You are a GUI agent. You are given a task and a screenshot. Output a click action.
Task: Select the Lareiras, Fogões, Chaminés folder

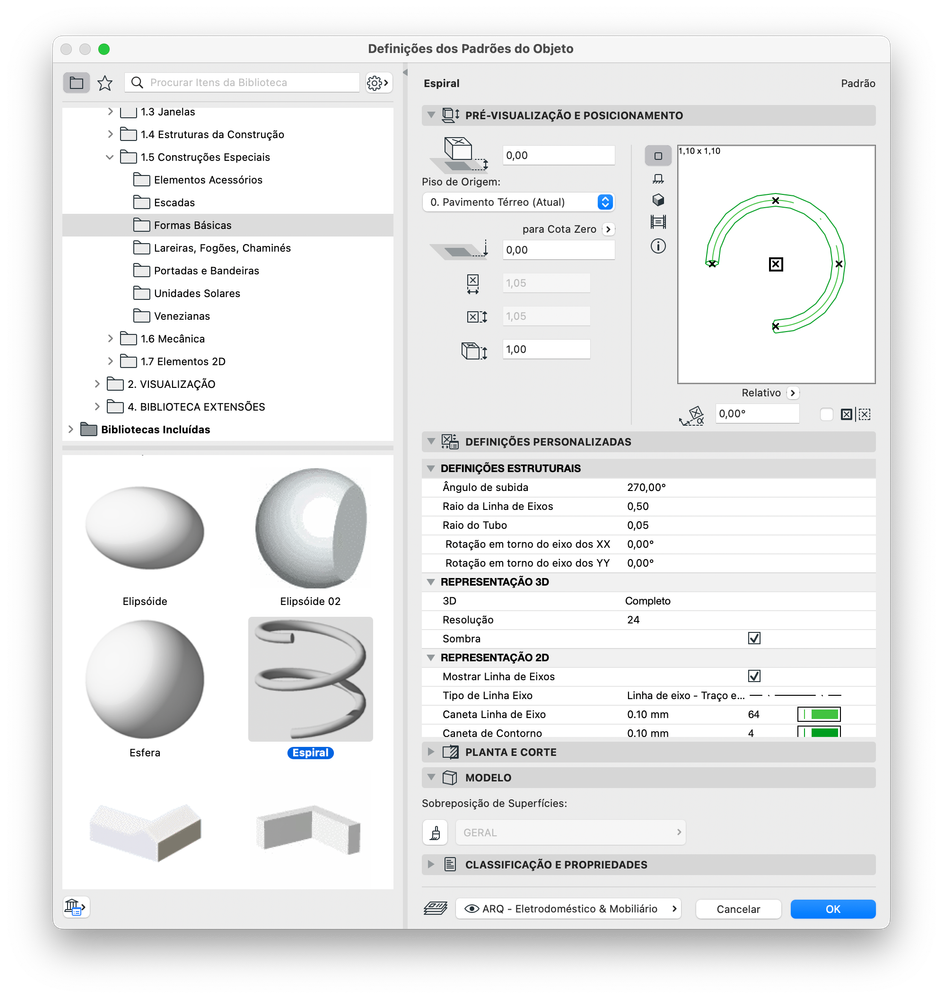pyautogui.click(x=222, y=248)
